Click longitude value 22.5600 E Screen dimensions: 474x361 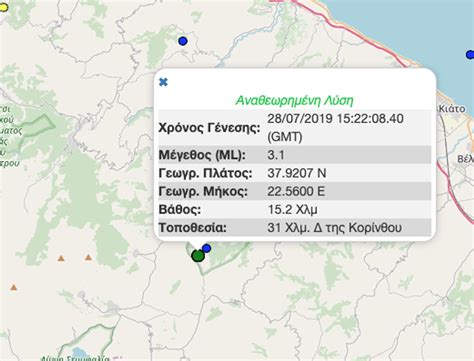pyautogui.click(x=296, y=191)
